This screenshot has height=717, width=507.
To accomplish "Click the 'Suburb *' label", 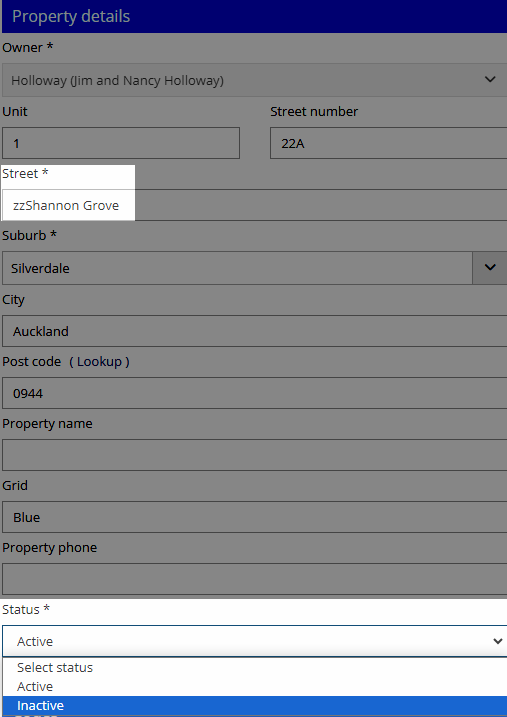I will (29, 235).
